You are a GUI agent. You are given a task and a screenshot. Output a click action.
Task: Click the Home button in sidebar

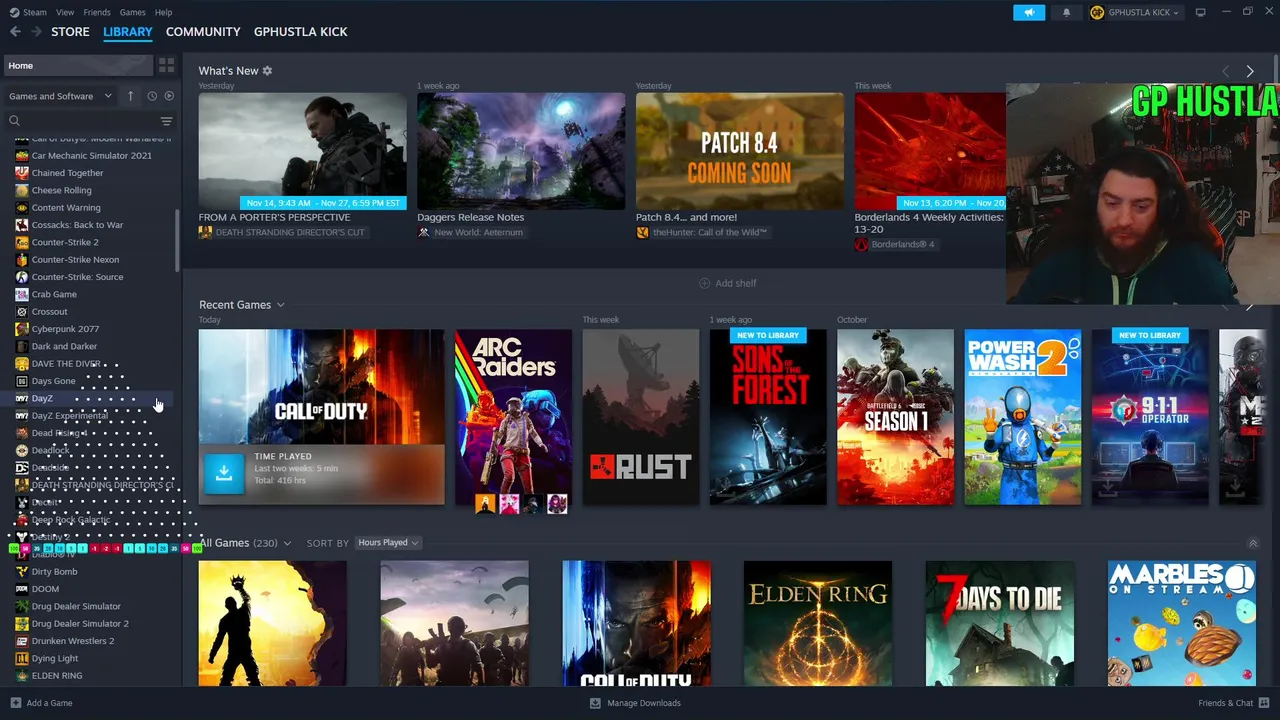[76, 65]
